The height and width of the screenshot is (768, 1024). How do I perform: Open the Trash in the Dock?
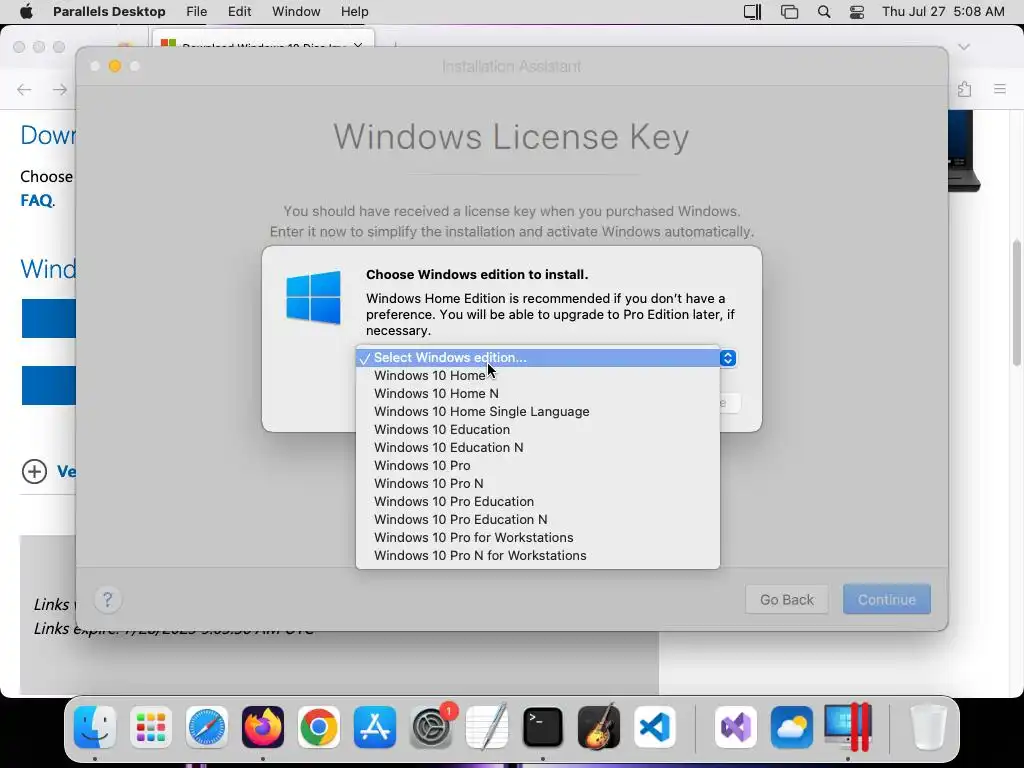(928, 727)
